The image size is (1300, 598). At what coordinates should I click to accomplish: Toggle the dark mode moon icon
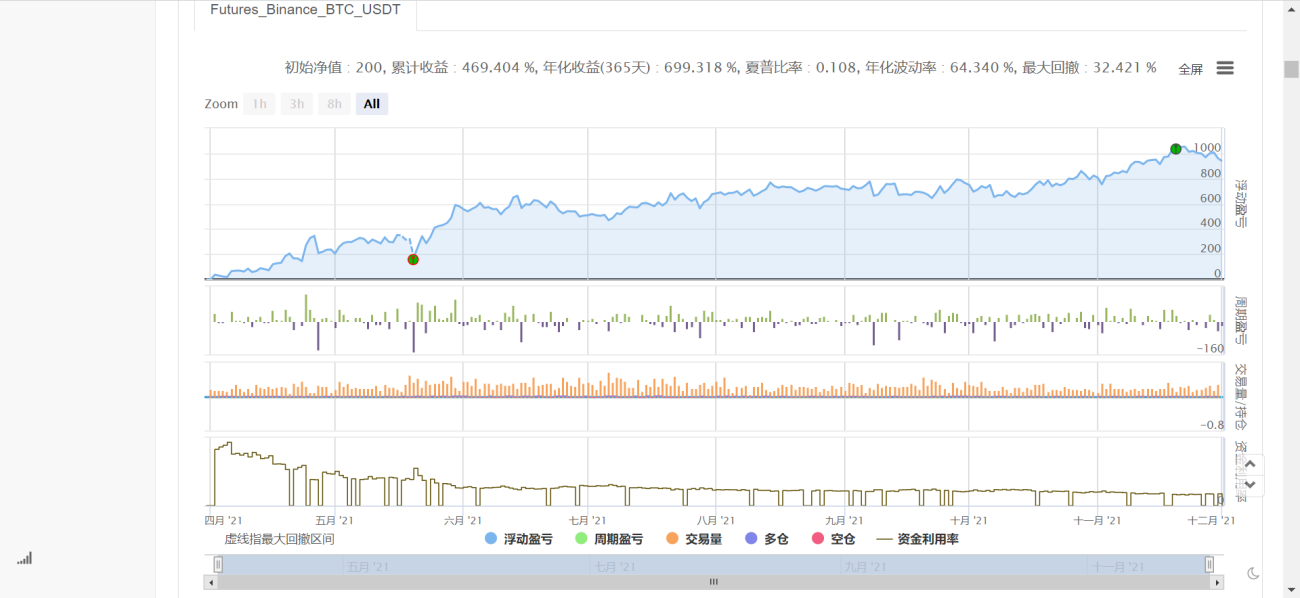[1253, 573]
